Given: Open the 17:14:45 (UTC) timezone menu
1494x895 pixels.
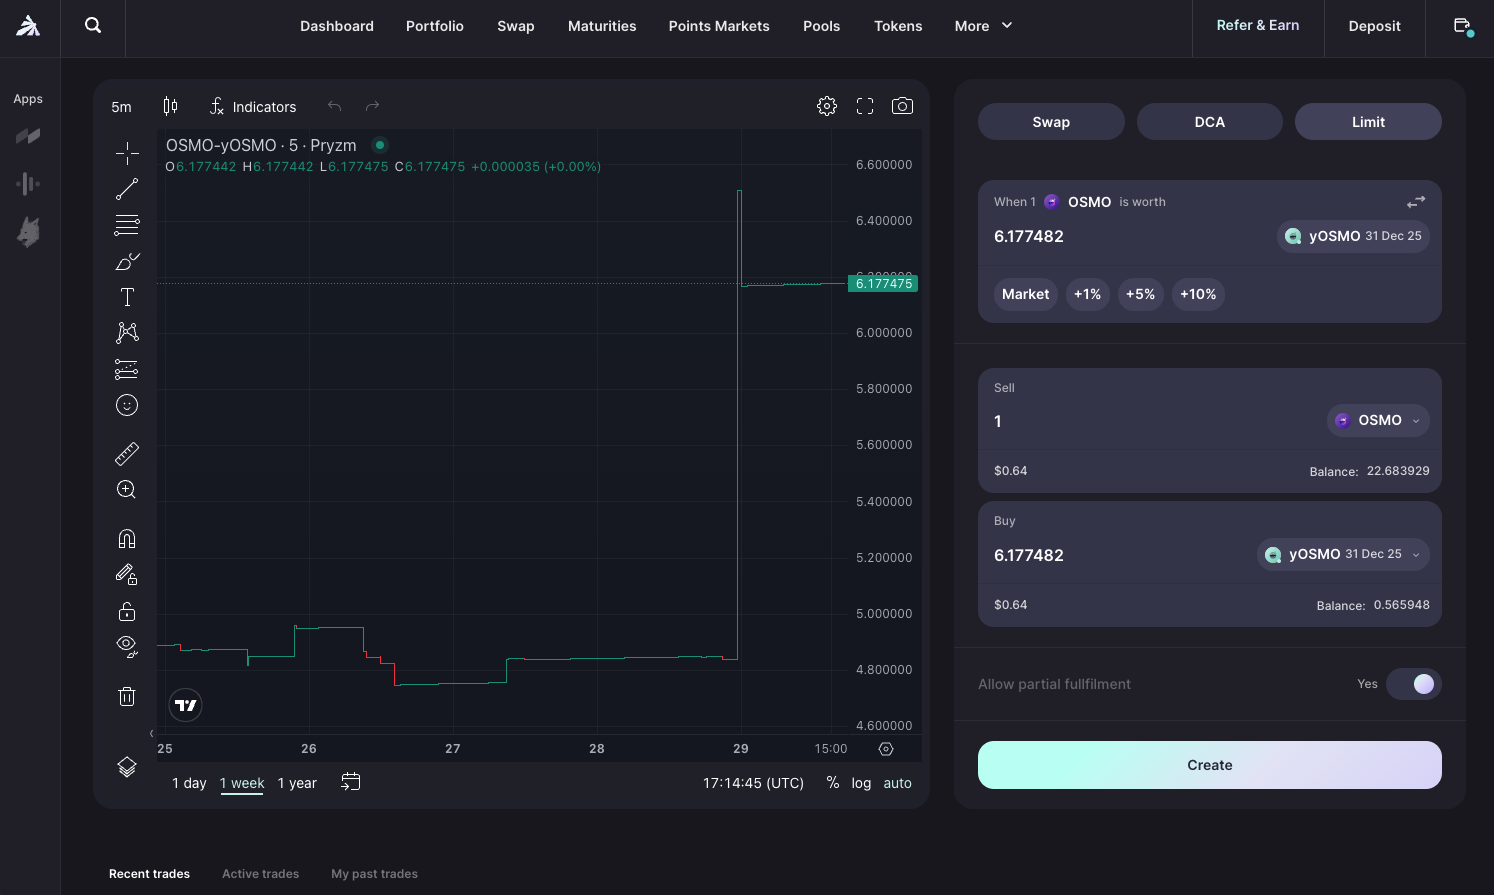Looking at the screenshot, I should click(753, 783).
